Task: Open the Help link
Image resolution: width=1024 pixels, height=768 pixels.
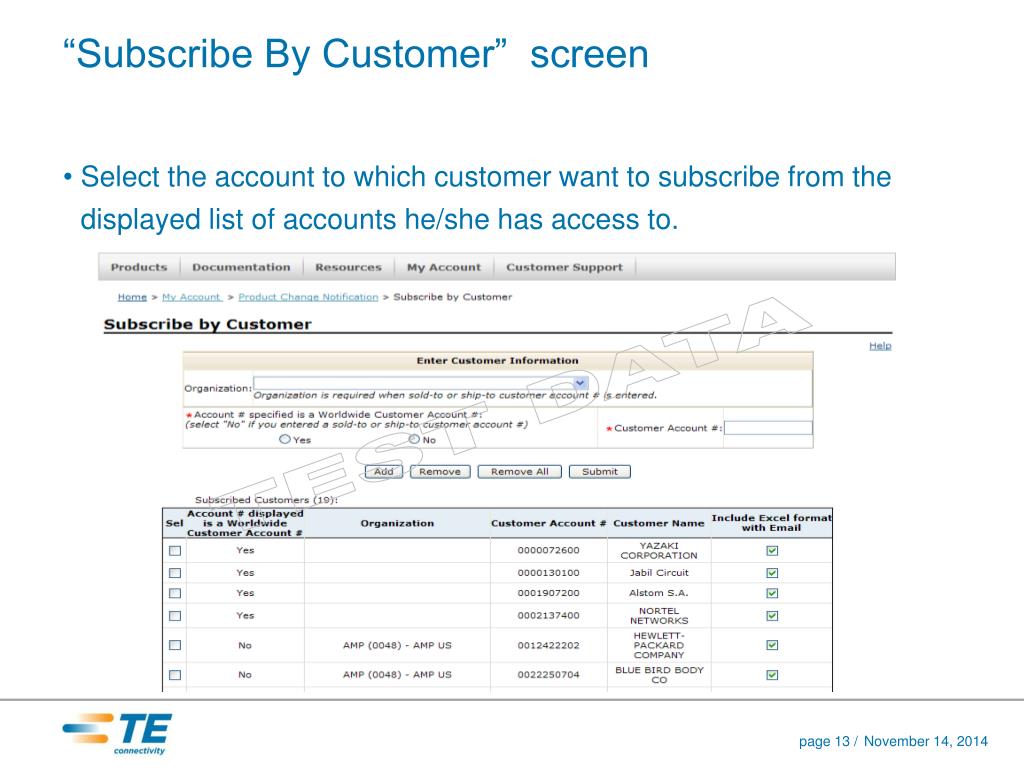Action: tap(880, 346)
